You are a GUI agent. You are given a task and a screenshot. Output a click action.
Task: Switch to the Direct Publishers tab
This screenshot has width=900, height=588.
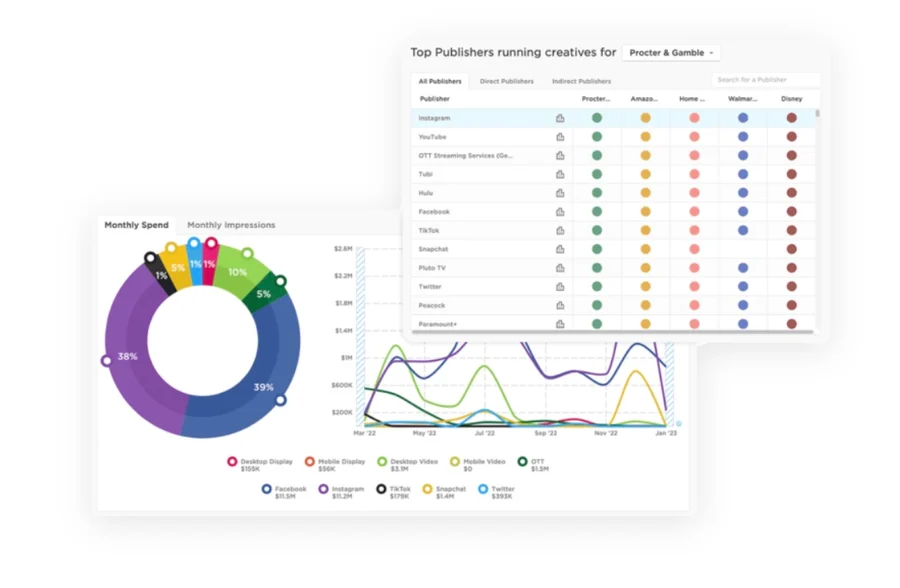click(507, 82)
